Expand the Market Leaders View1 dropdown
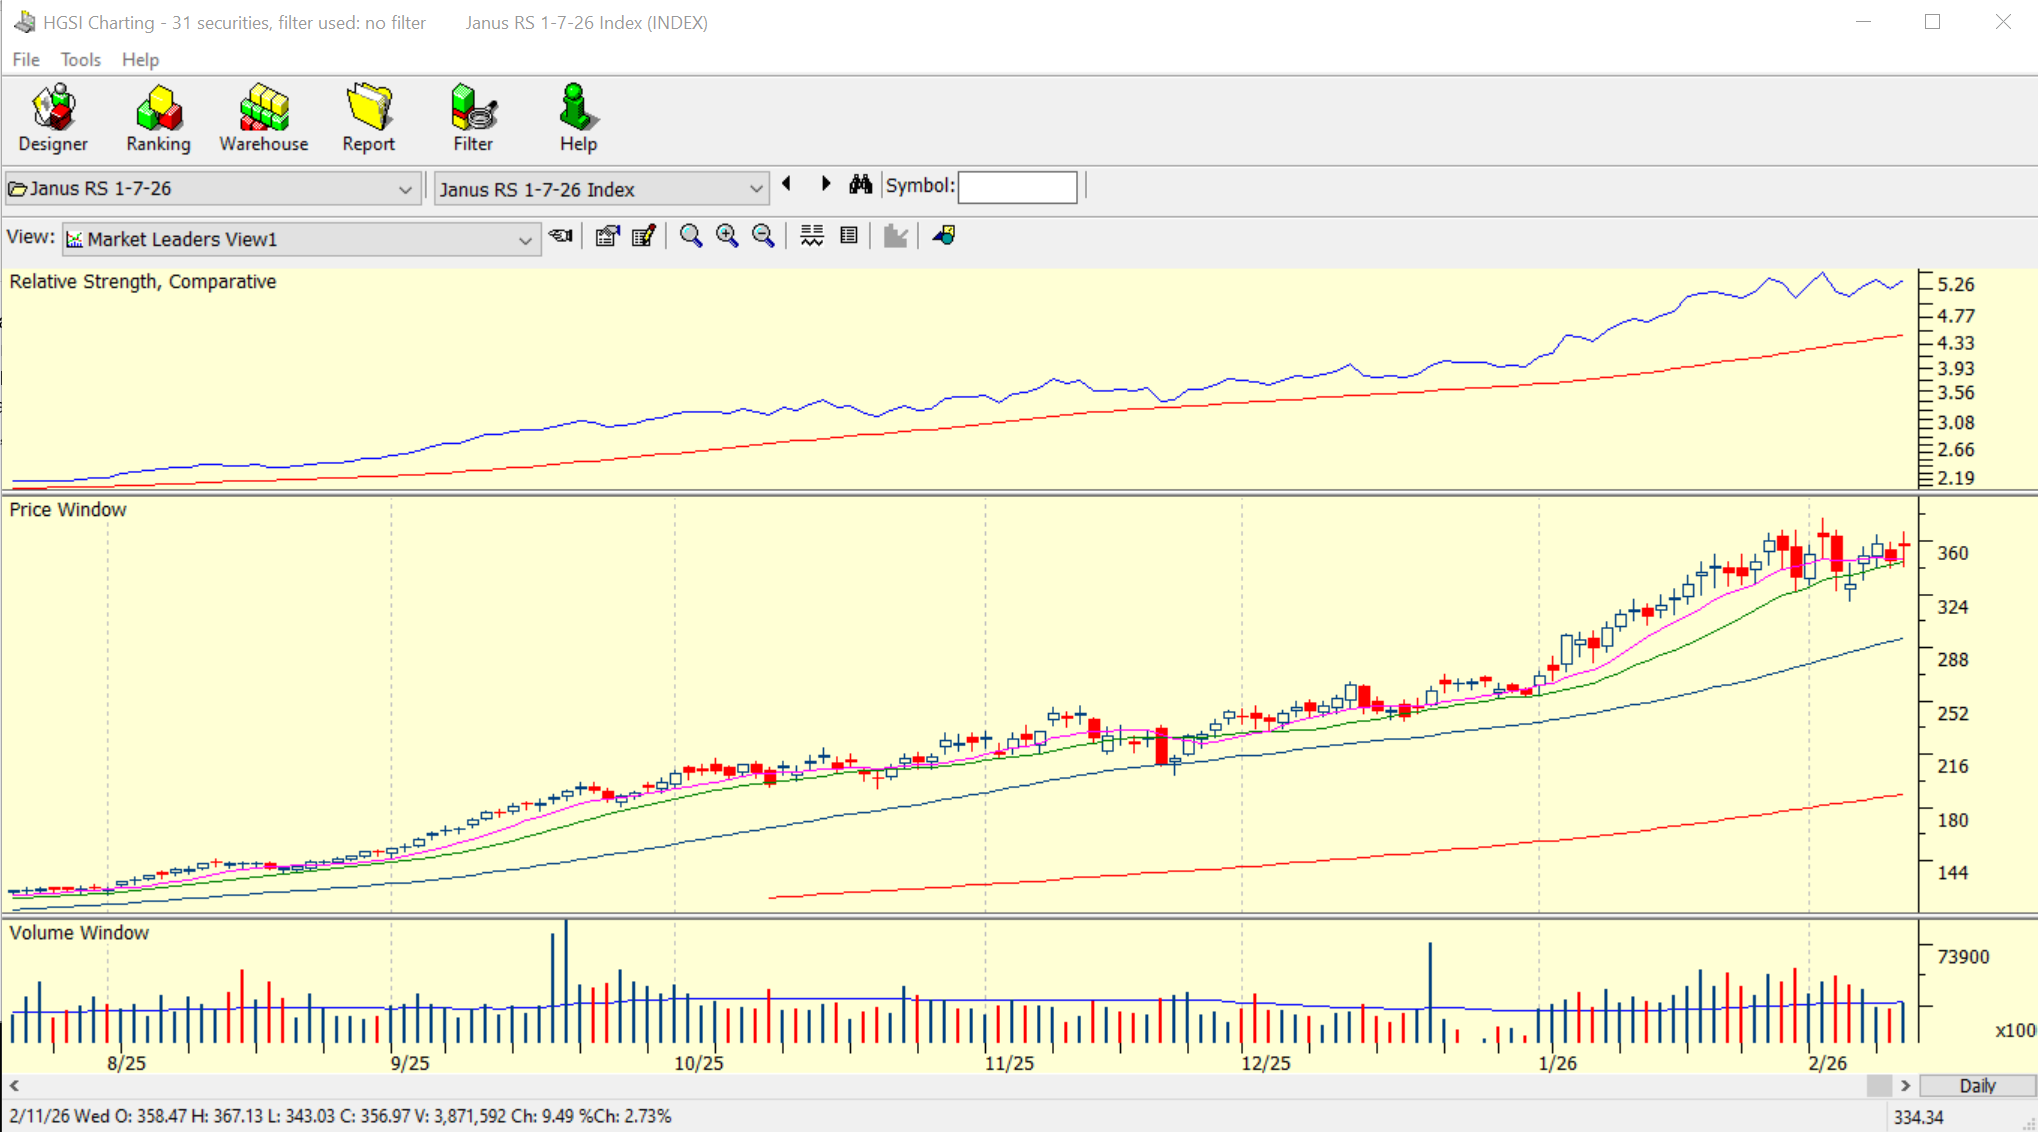 pyautogui.click(x=524, y=240)
